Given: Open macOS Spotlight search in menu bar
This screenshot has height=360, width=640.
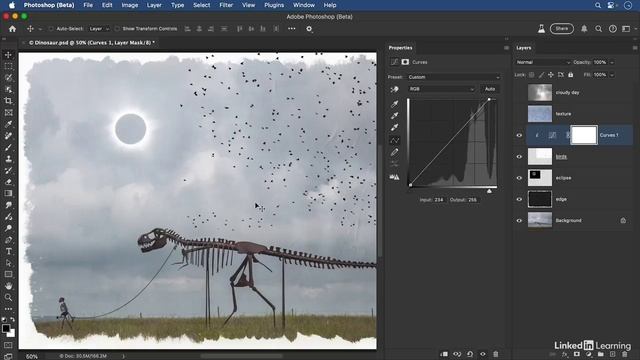Looking at the screenshot, I should point(598,5).
